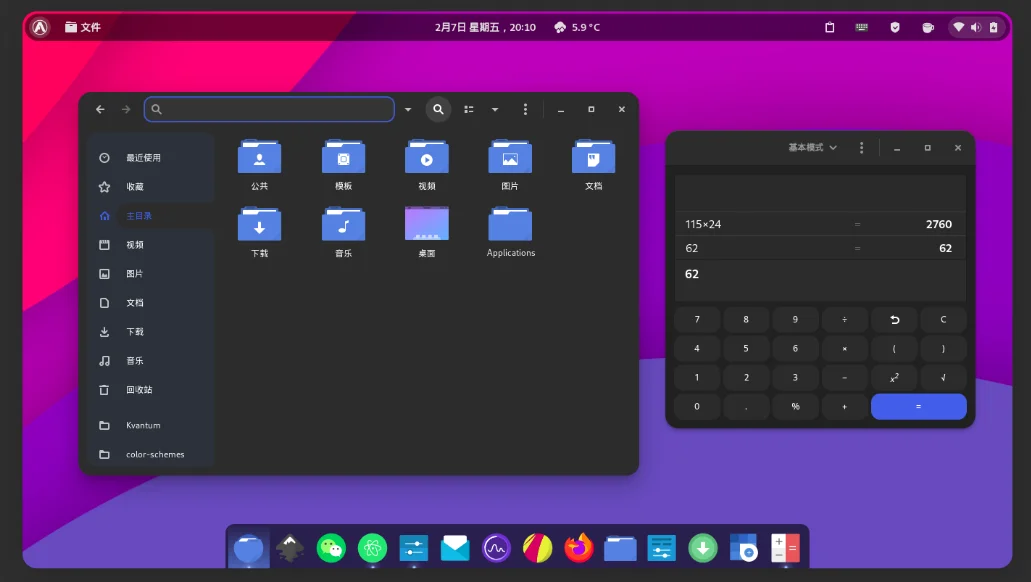Open the Files three-dot menu
The height and width of the screenshot is (582, 1031).
[525, 109]
